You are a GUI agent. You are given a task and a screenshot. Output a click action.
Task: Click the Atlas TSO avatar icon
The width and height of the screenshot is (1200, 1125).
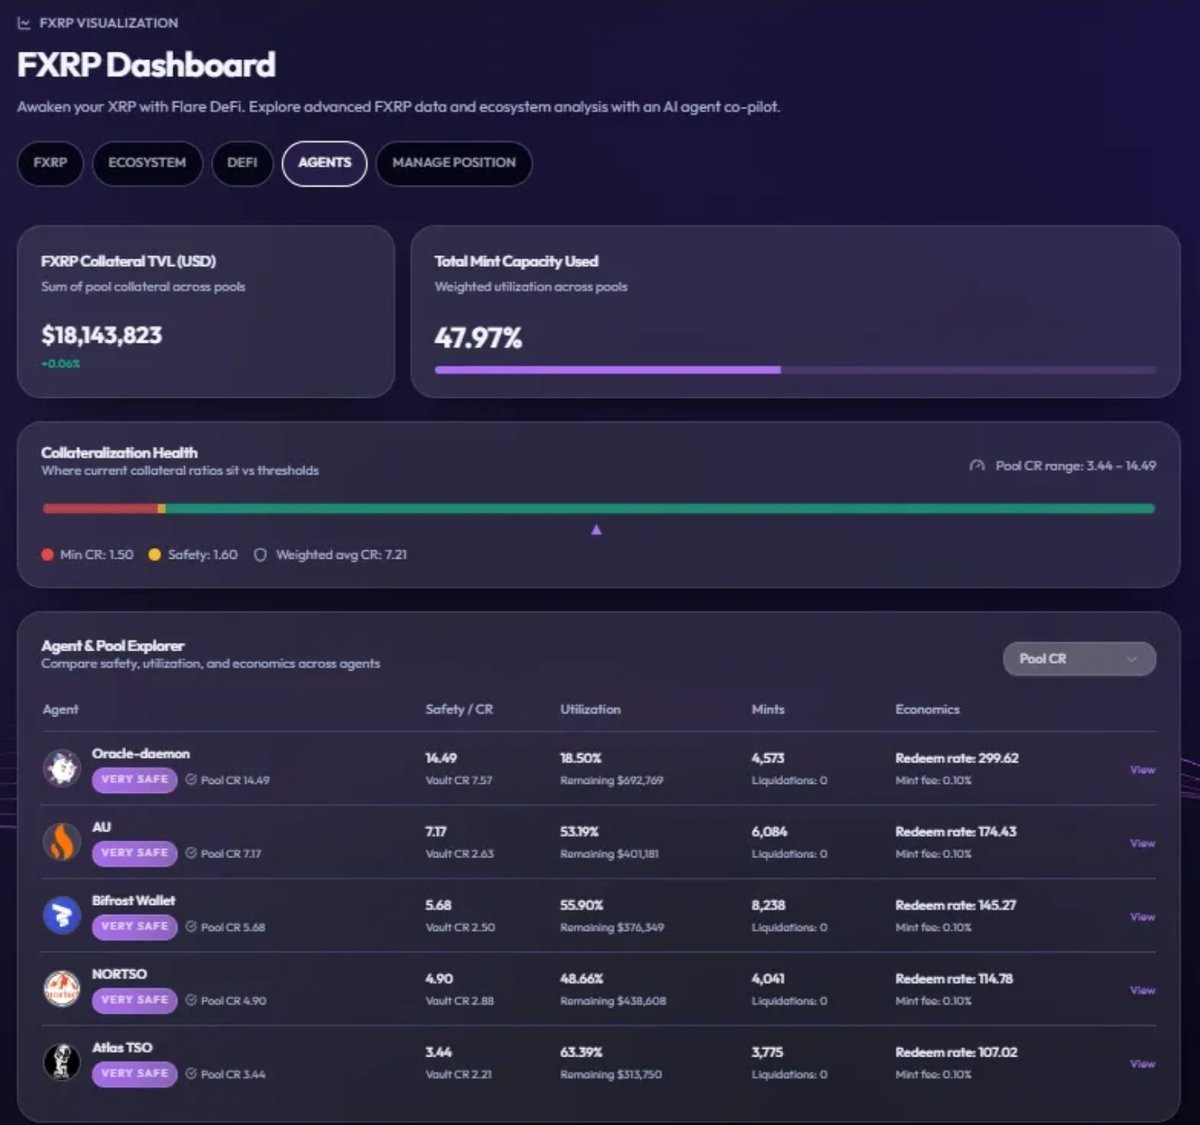coord(61,1062)
